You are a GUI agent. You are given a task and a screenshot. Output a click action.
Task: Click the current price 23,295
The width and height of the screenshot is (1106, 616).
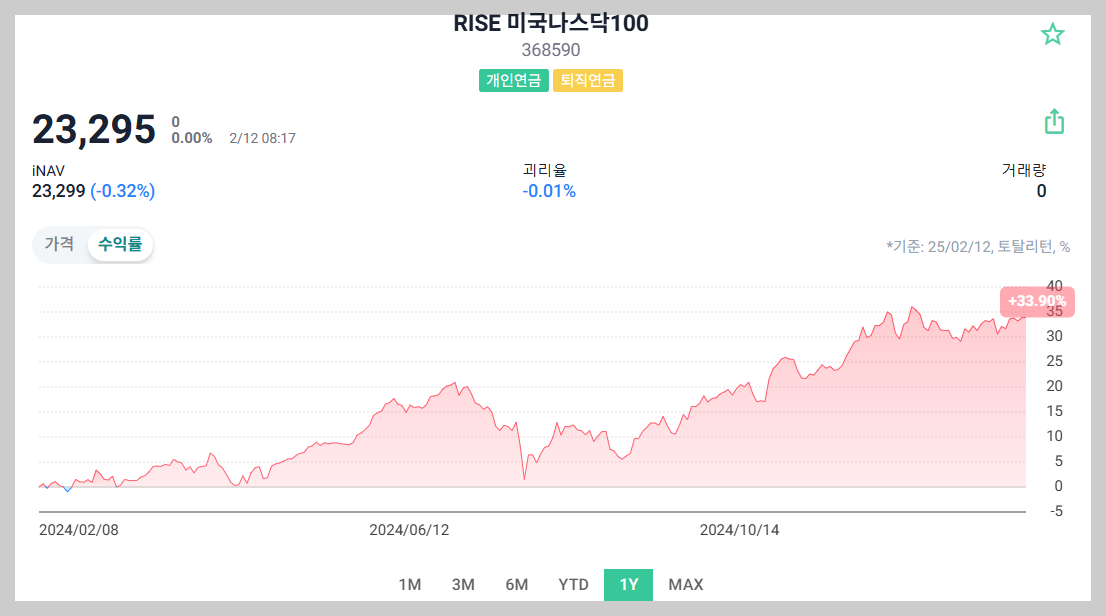pyautogui.click(x=94, y=130)
